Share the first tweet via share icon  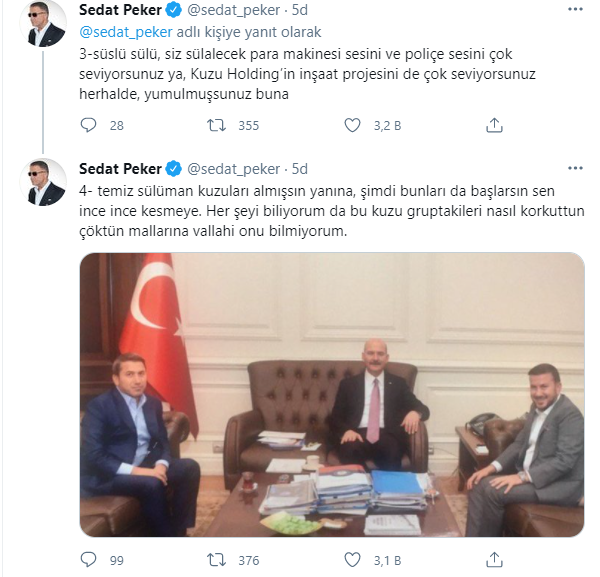tap(494, 125)
